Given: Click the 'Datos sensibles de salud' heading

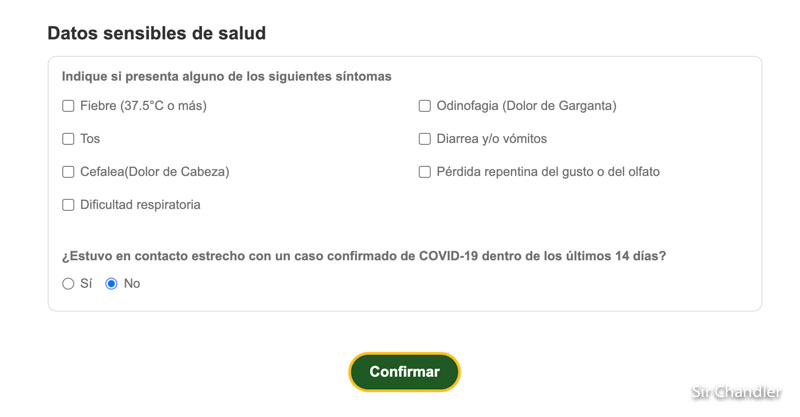Looking at the screenshot, I should [156, 33].
